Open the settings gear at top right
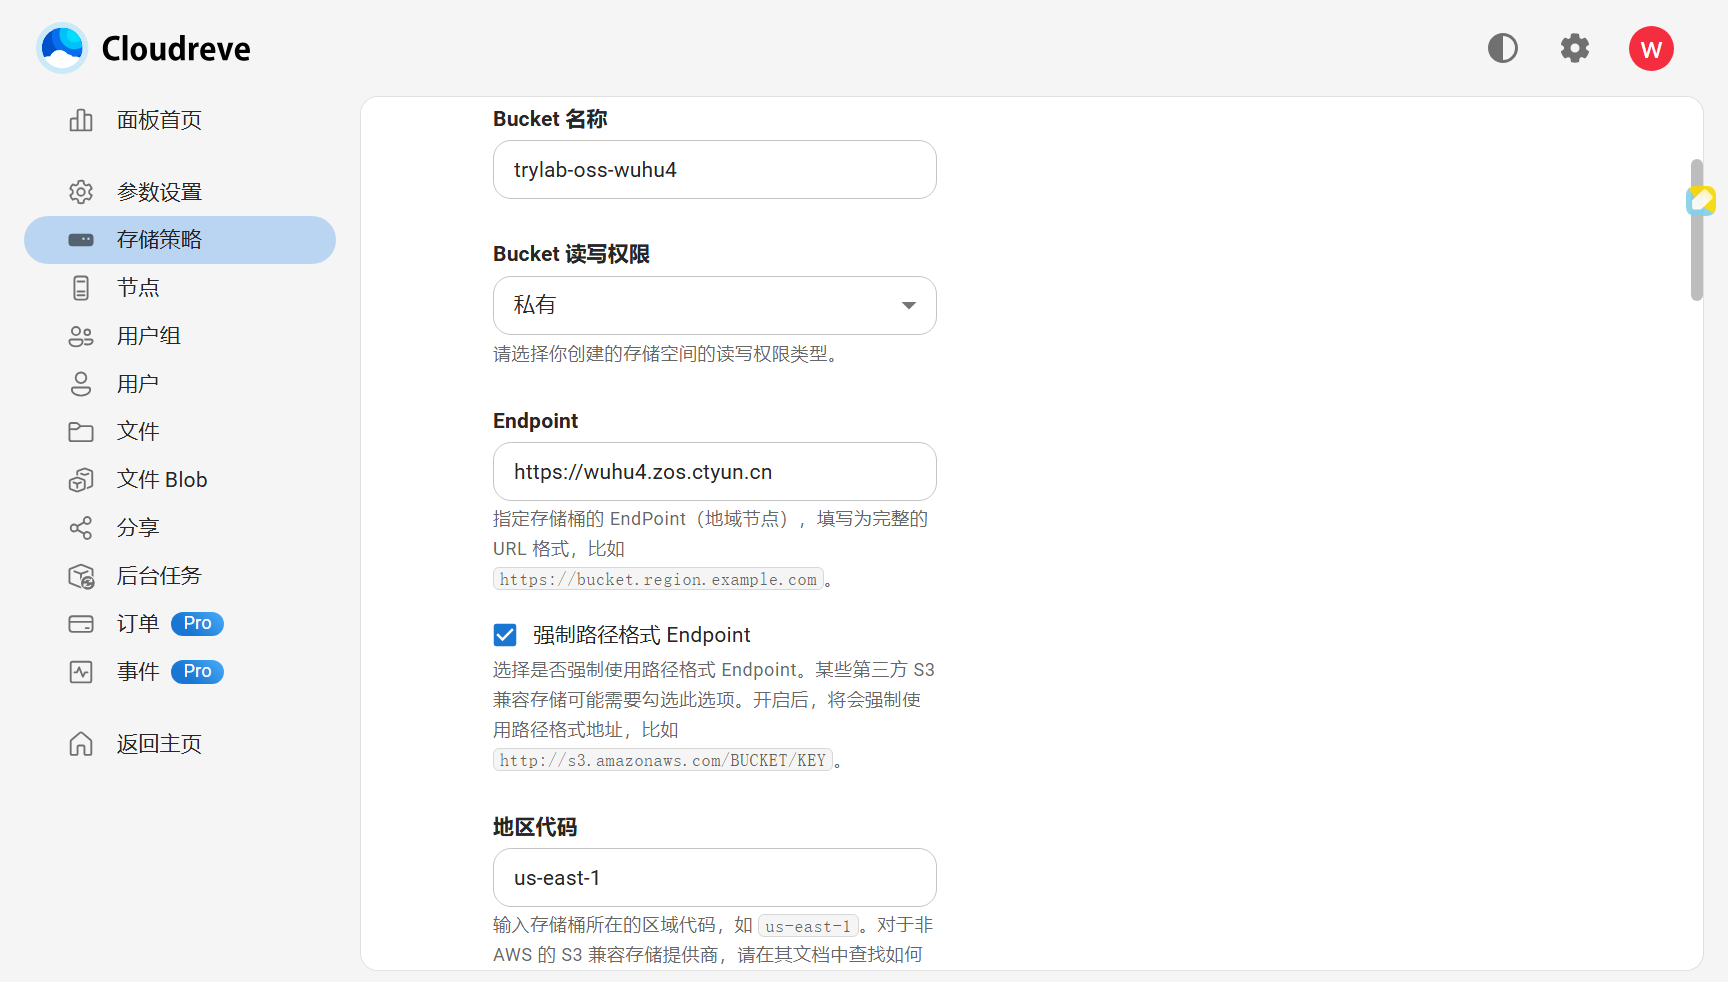This screenshot has width=1728, height=982. point(1574,48)
